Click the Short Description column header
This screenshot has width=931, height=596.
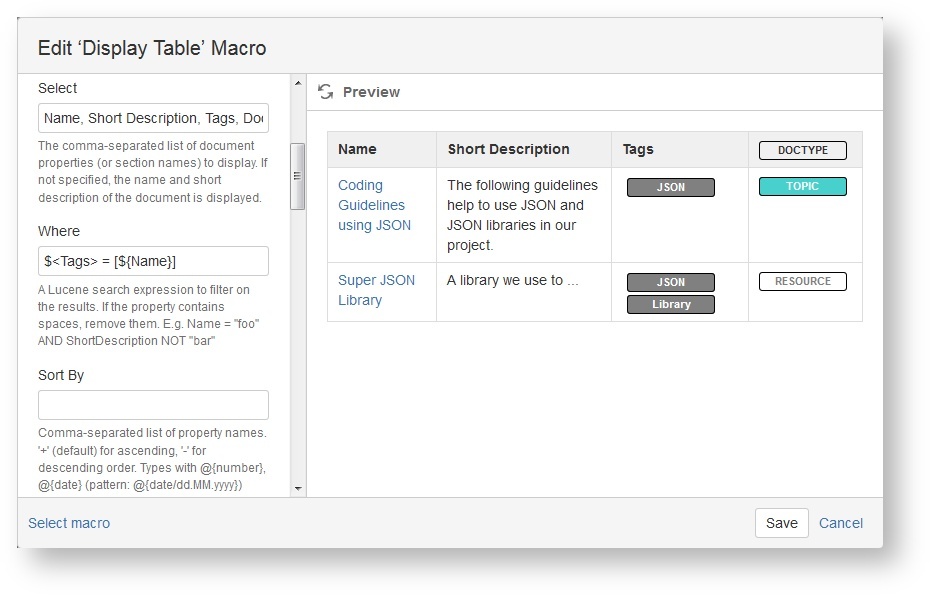(x=508, y=149)
